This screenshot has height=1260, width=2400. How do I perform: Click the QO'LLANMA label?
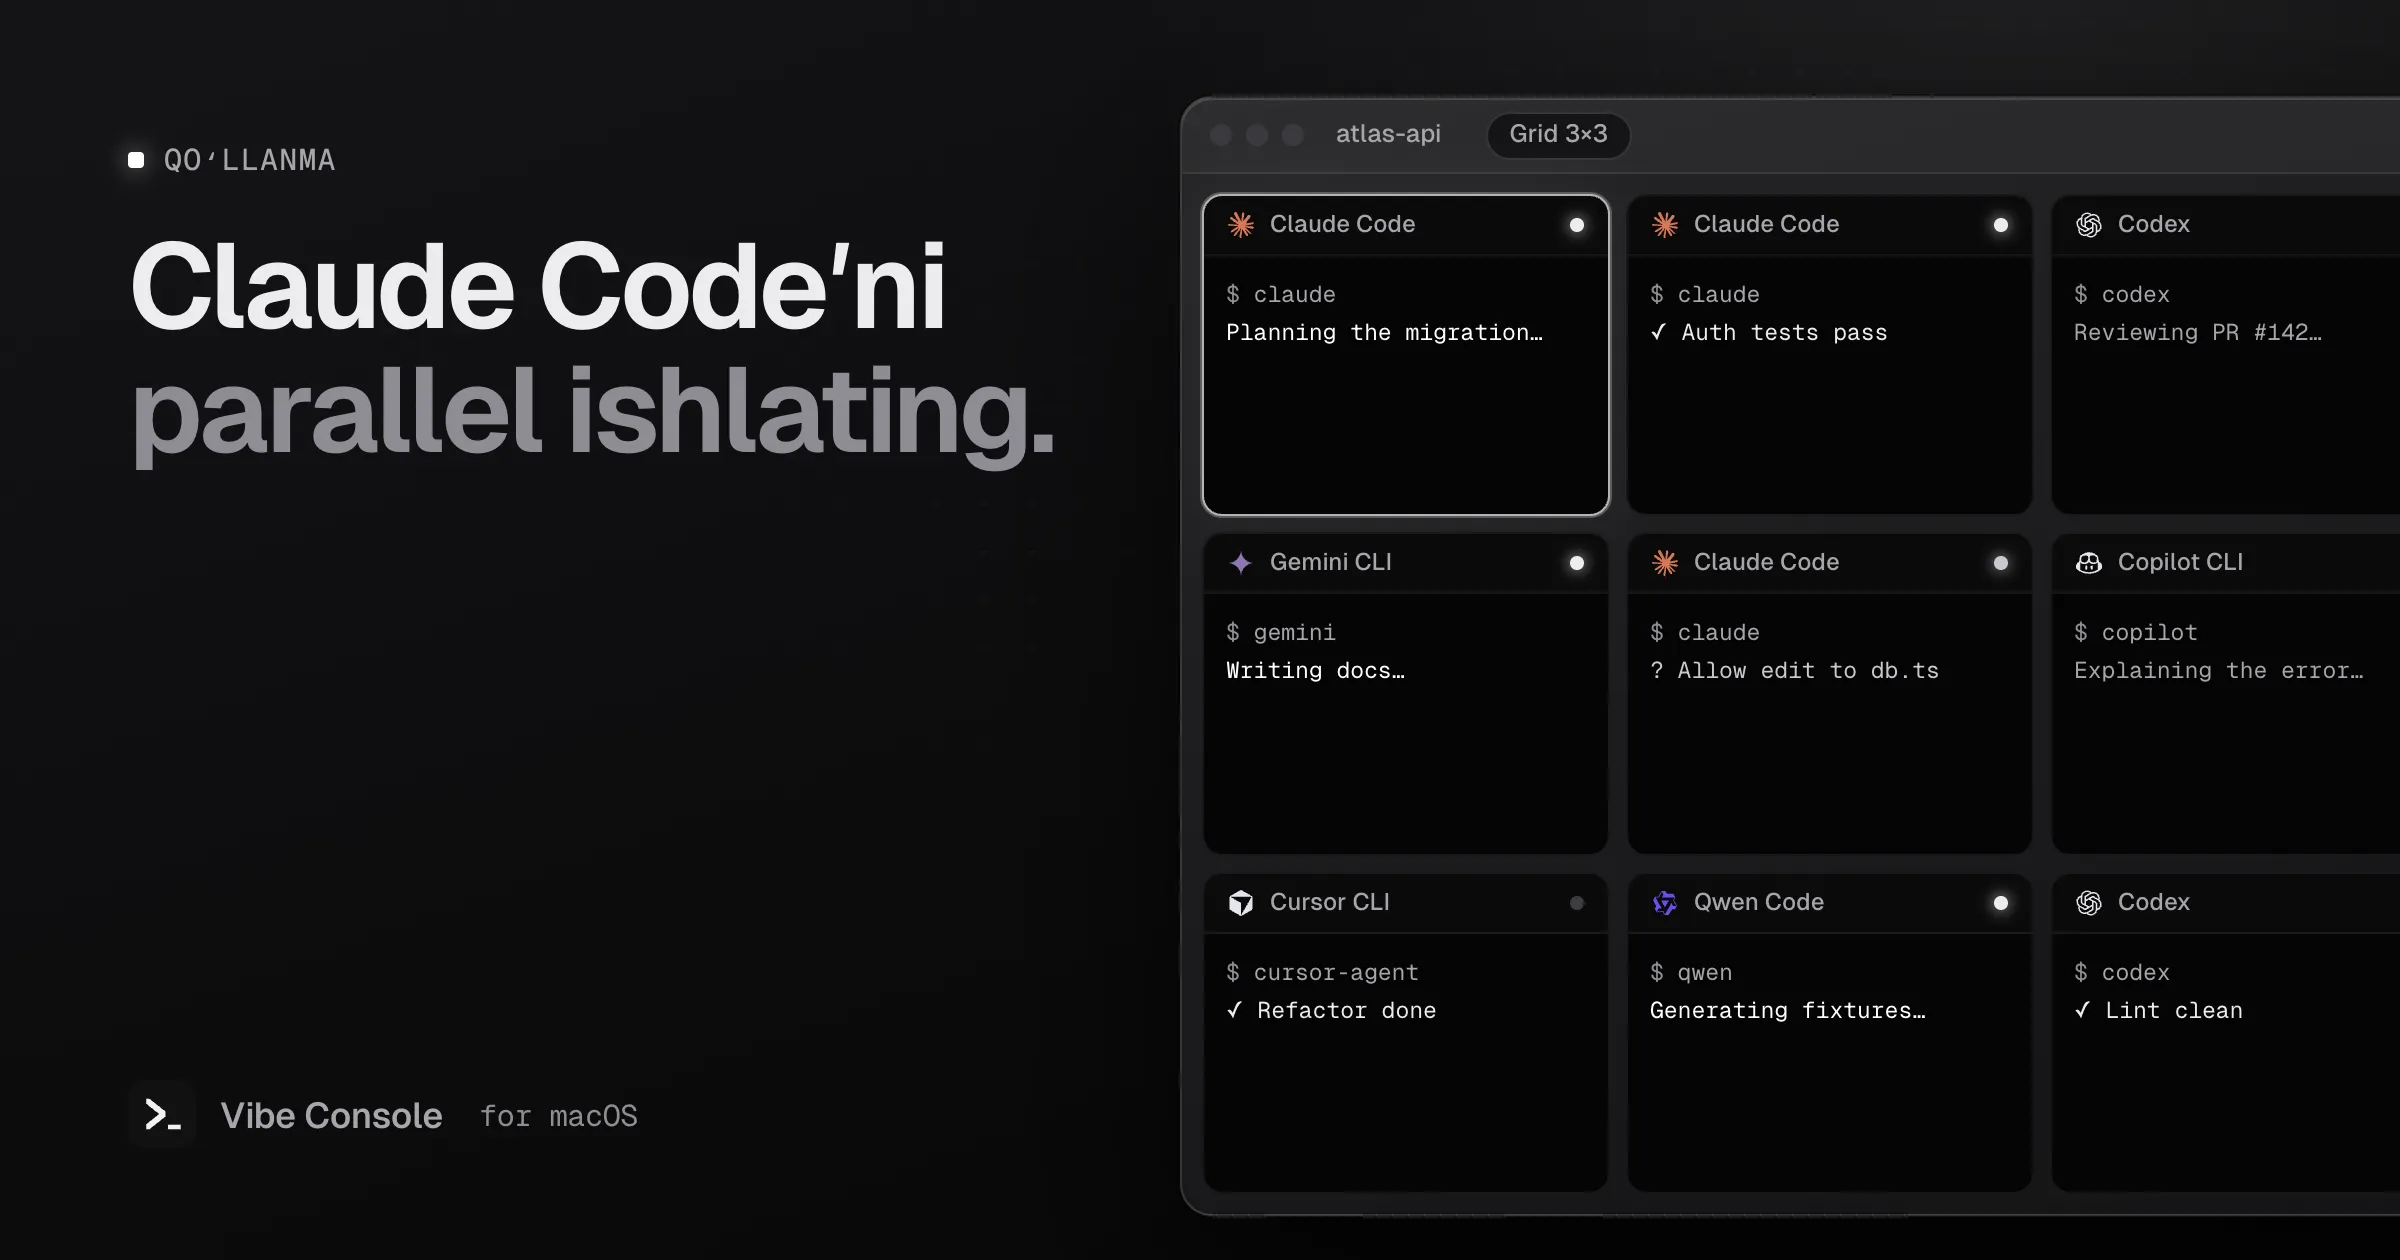point(250,160)
